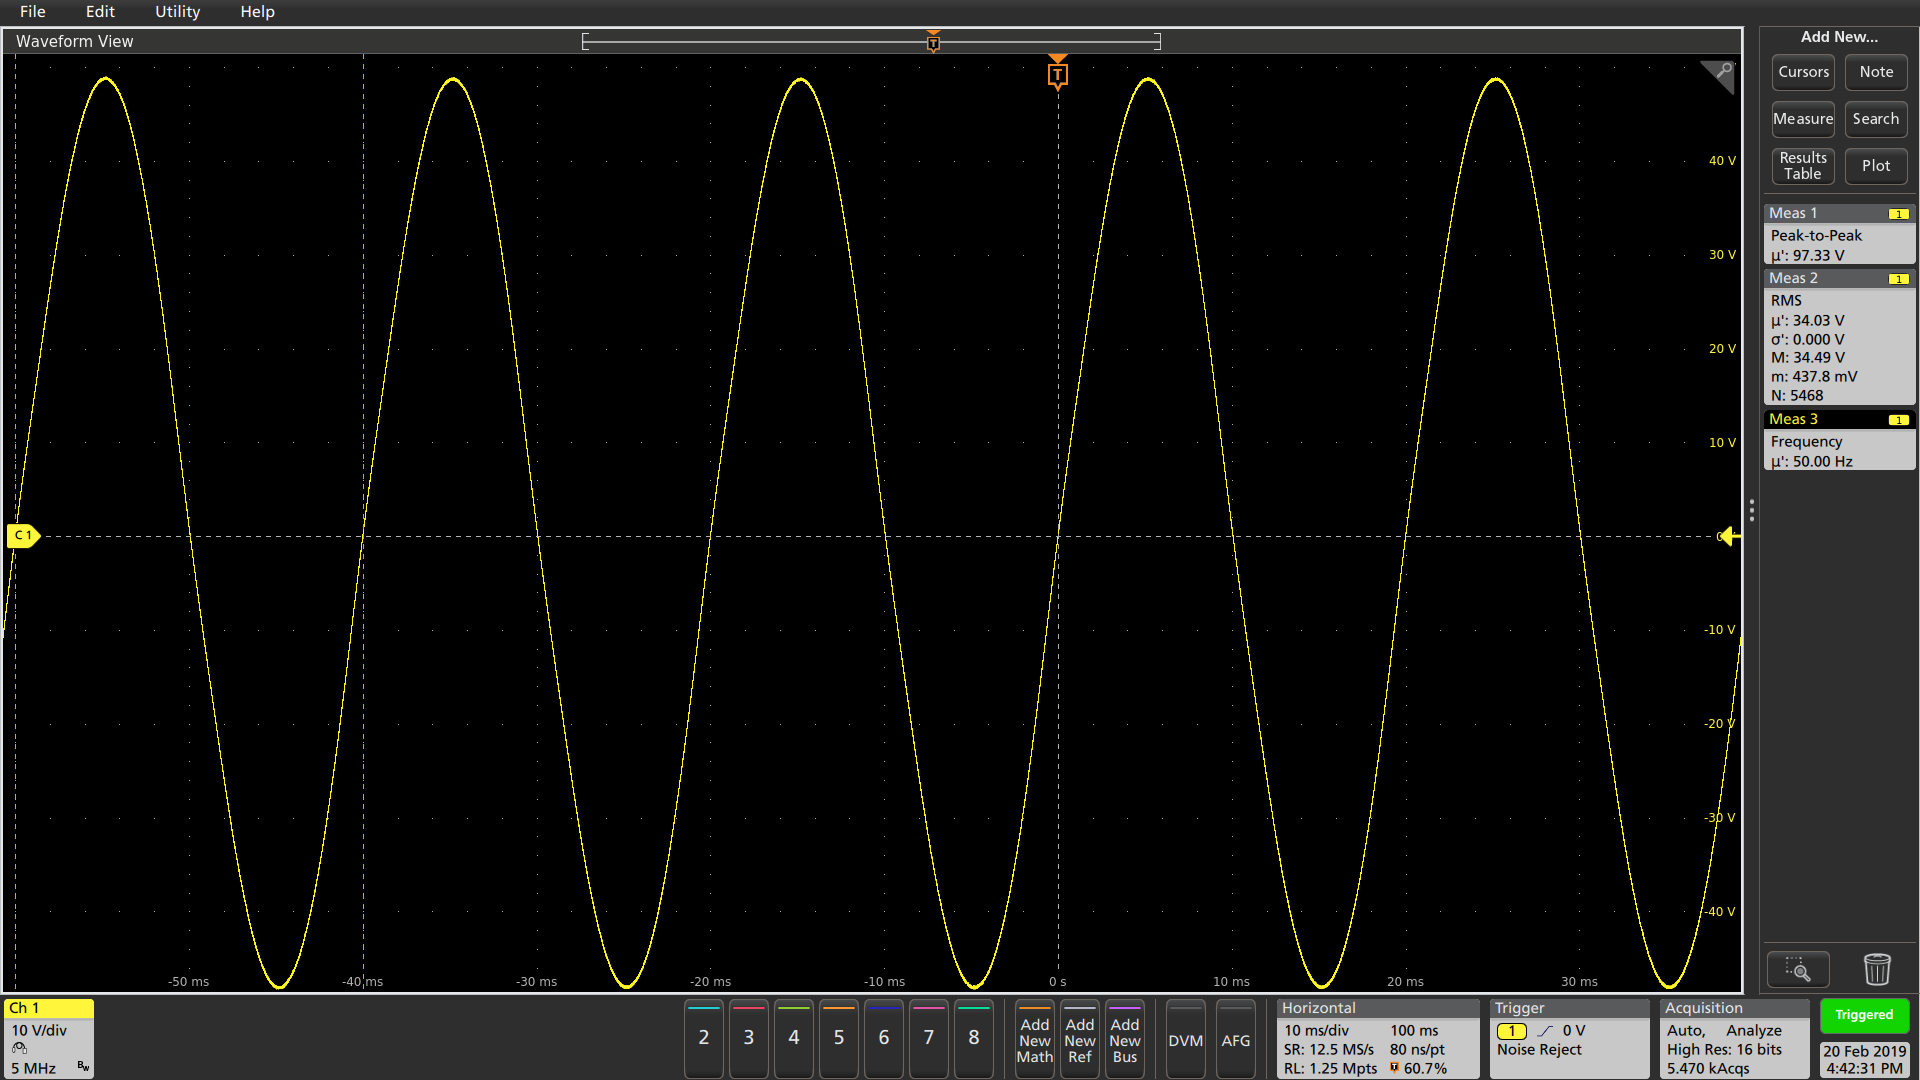
Task: Click Add New Math
Action: [x=1035, y=1039]
